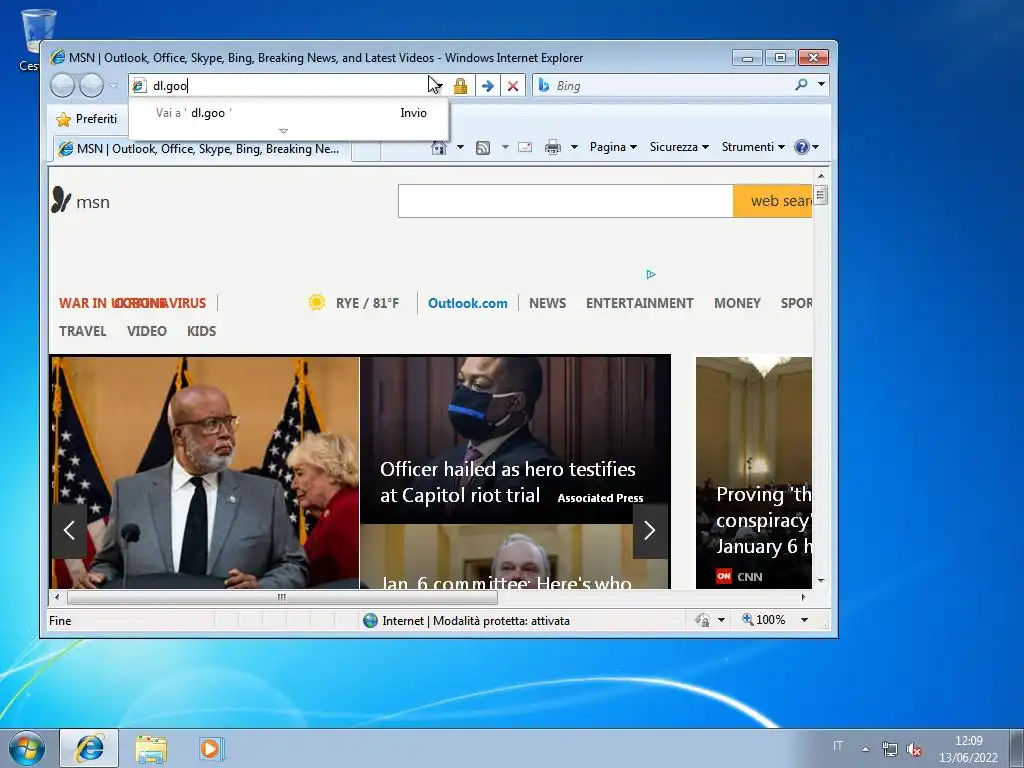Click the security lock icon in address bar
Image resolution: width=1024 pixels, height=768 pixels.
point(460,86)
